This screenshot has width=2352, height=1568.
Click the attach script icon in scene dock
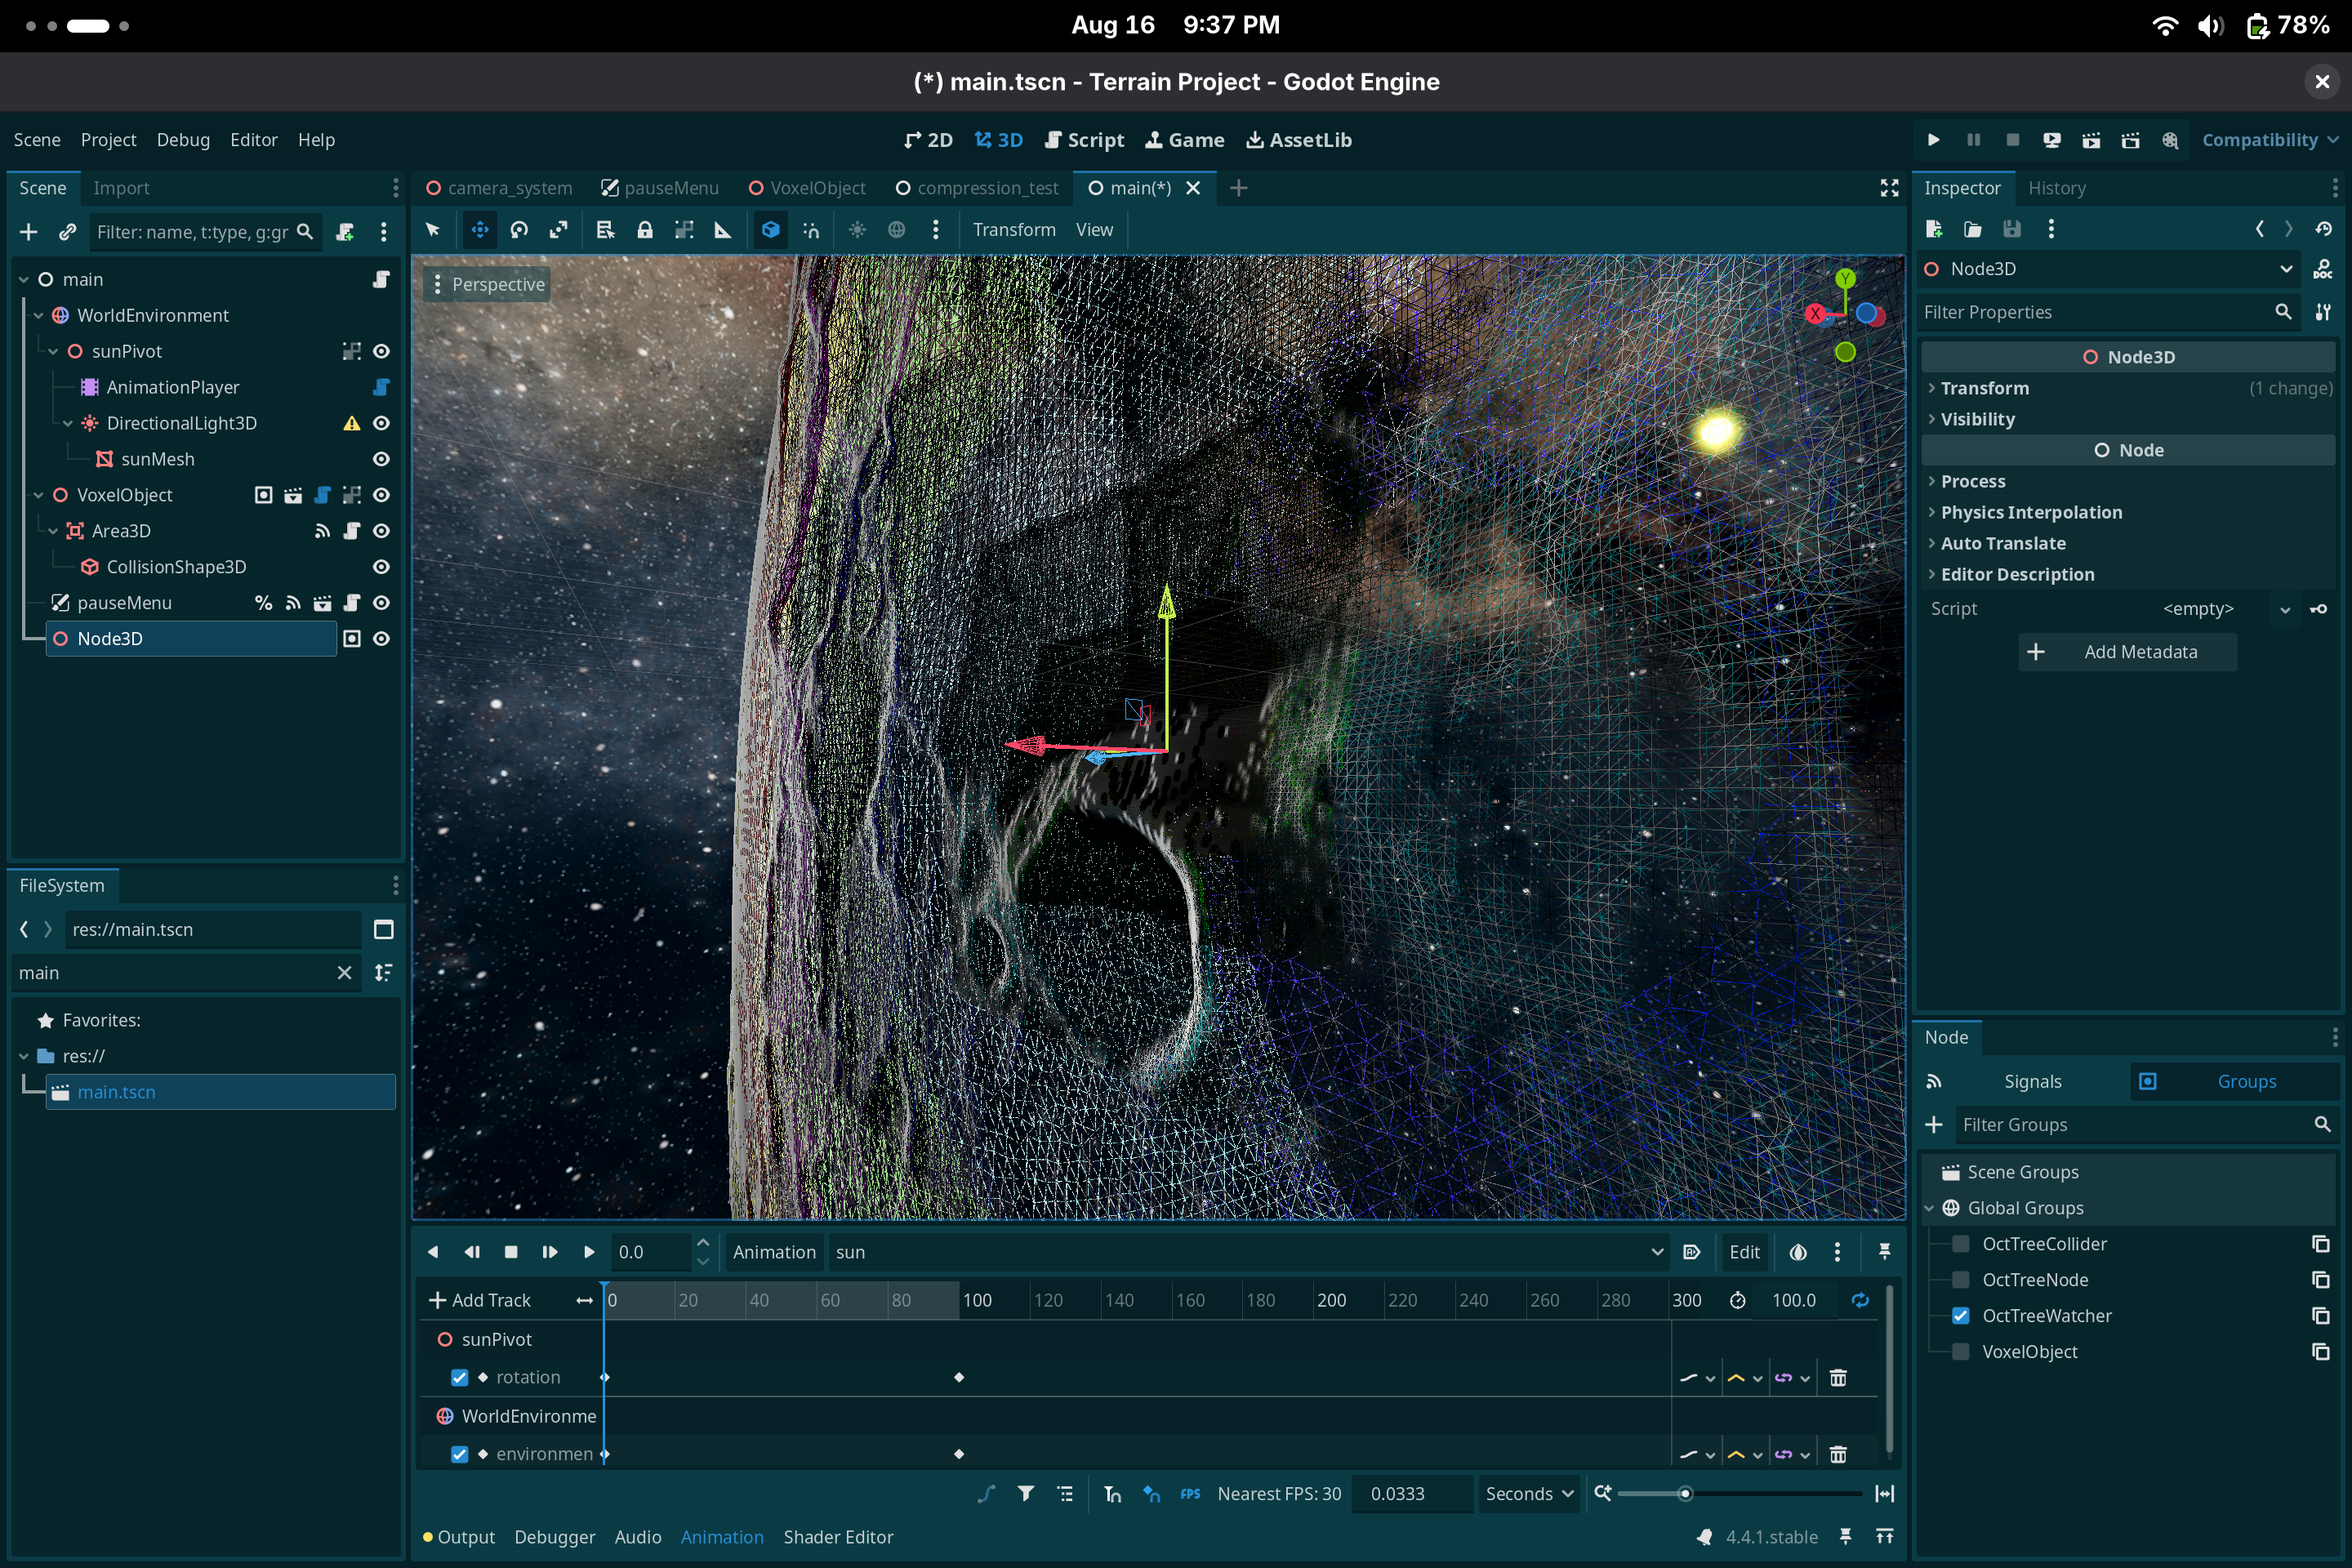345,232
